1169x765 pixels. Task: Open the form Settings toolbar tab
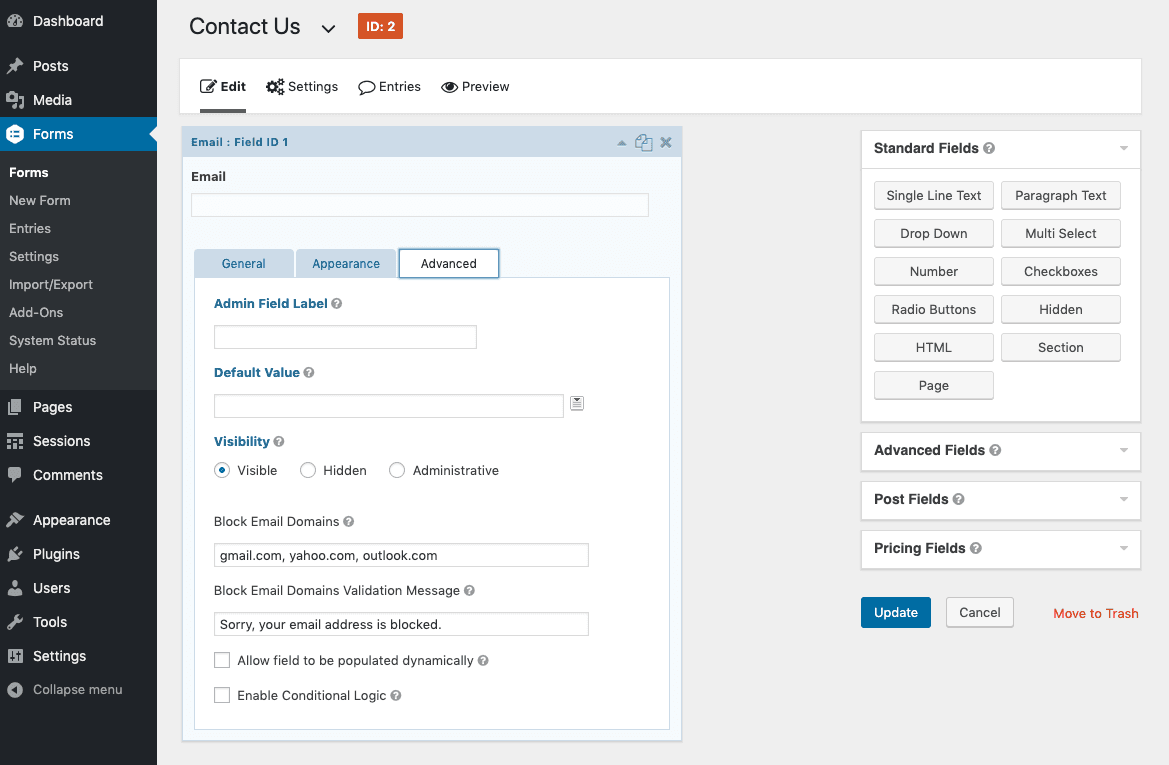tap(302, 86)
